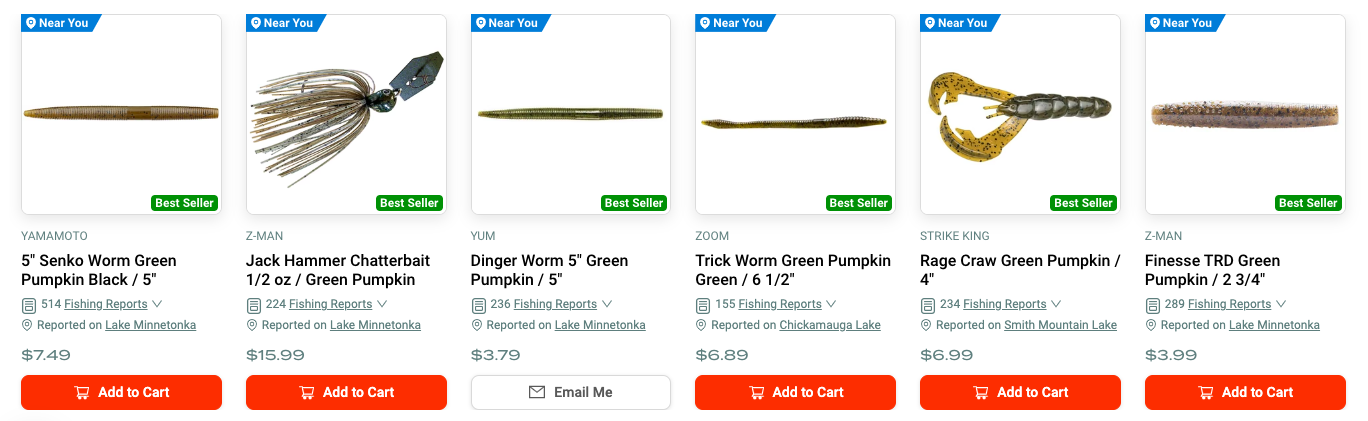Open the Smith Mountain Lake link
The height and width of the screenshot is (421, 1368).
[1060, 325]
